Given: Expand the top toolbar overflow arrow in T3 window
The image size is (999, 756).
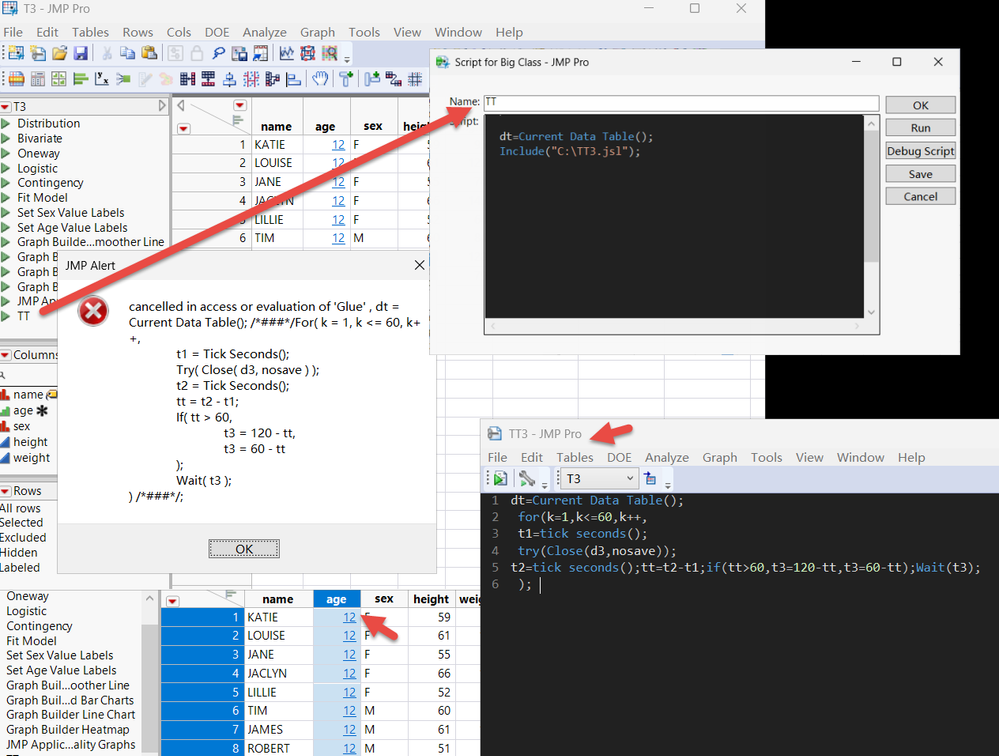Looking at the screenshot, I should (347, 59).
